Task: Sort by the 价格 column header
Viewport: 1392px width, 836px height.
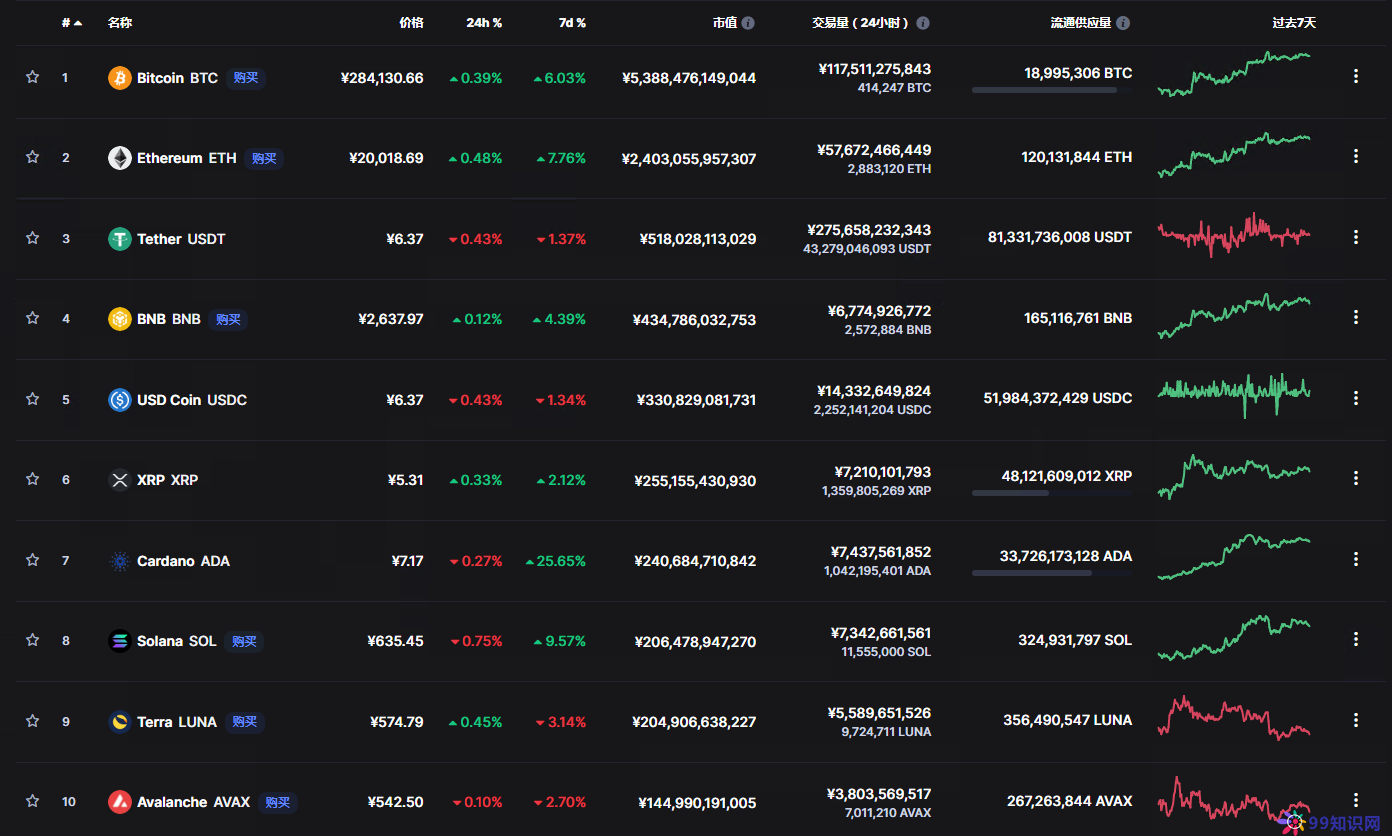Action: pyautogui.click(x=411, y=23)
